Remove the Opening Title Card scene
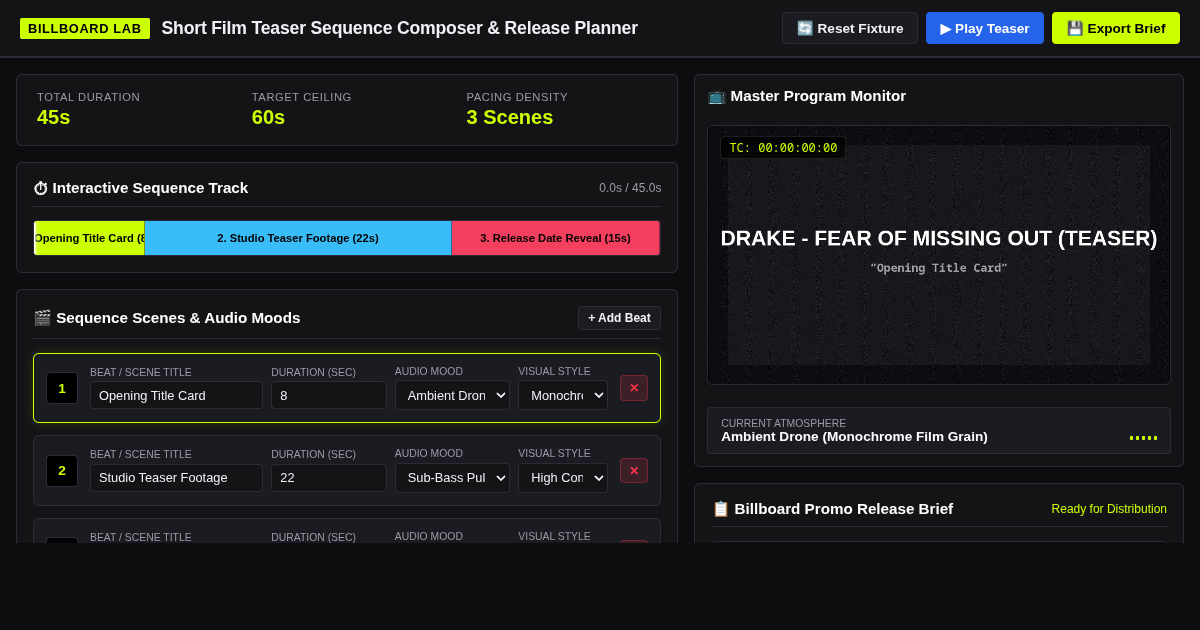The width and height of the screenshot is (1200, 630). pos(634,388)
